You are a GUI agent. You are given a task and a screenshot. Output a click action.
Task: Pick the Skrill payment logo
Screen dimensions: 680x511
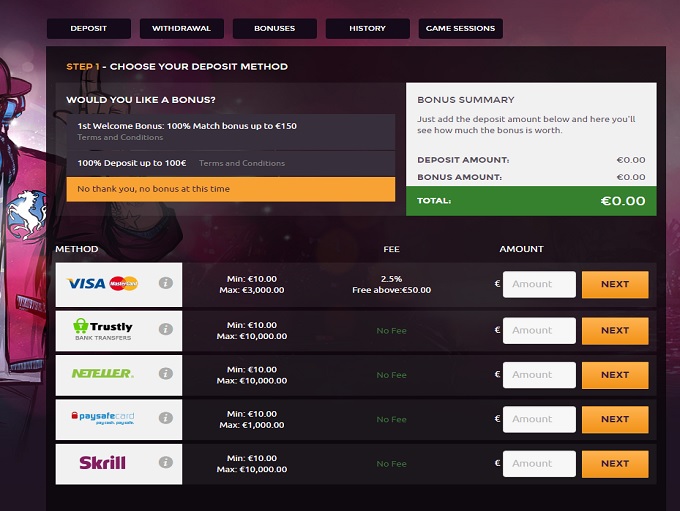(x=102, y=463)
